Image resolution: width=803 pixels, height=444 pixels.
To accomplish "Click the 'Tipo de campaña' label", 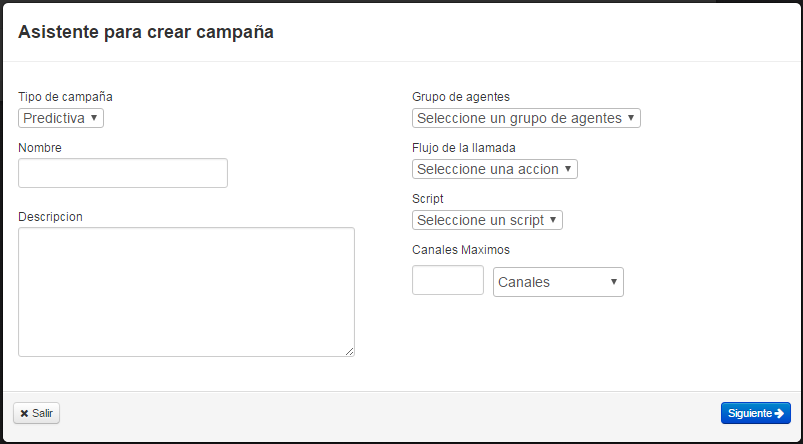I will pos(65,97).
